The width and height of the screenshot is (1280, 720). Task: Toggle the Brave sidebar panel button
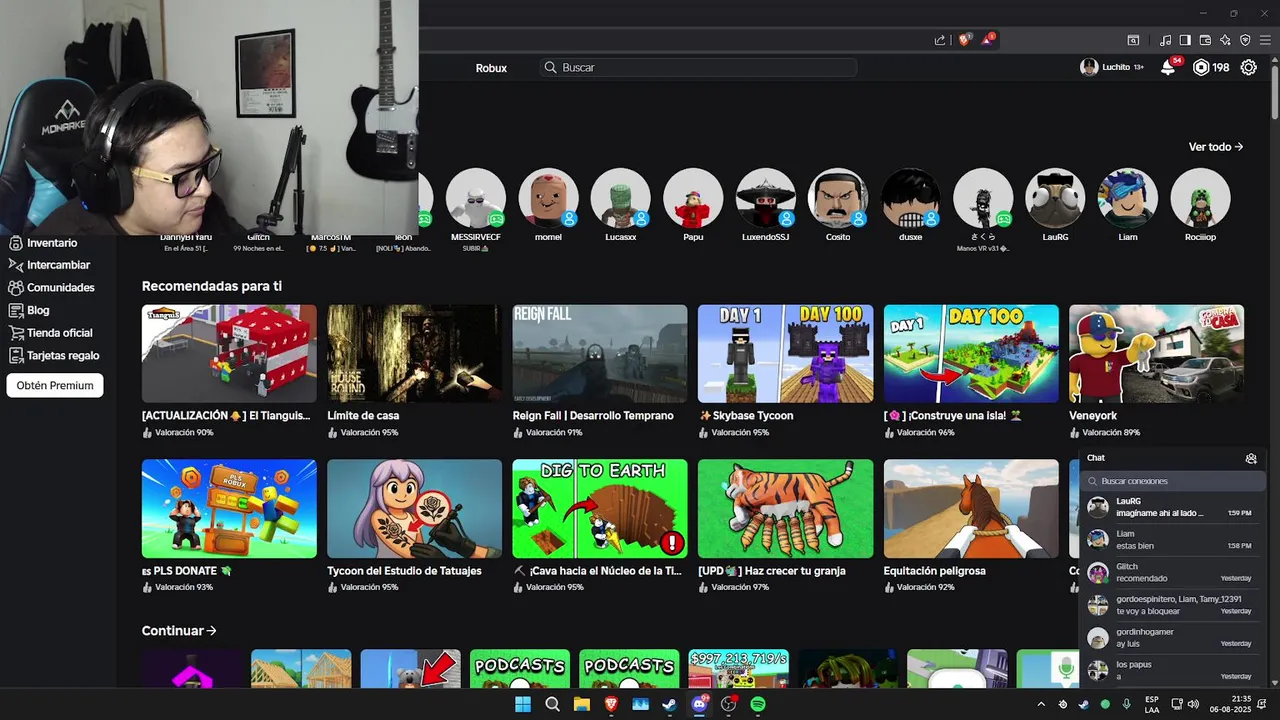(1185, 40)
